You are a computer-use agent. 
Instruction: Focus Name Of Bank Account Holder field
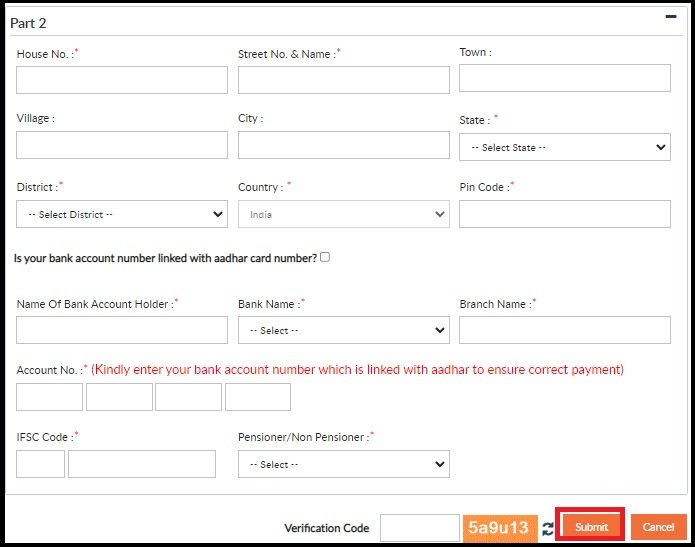pos(122,330)
